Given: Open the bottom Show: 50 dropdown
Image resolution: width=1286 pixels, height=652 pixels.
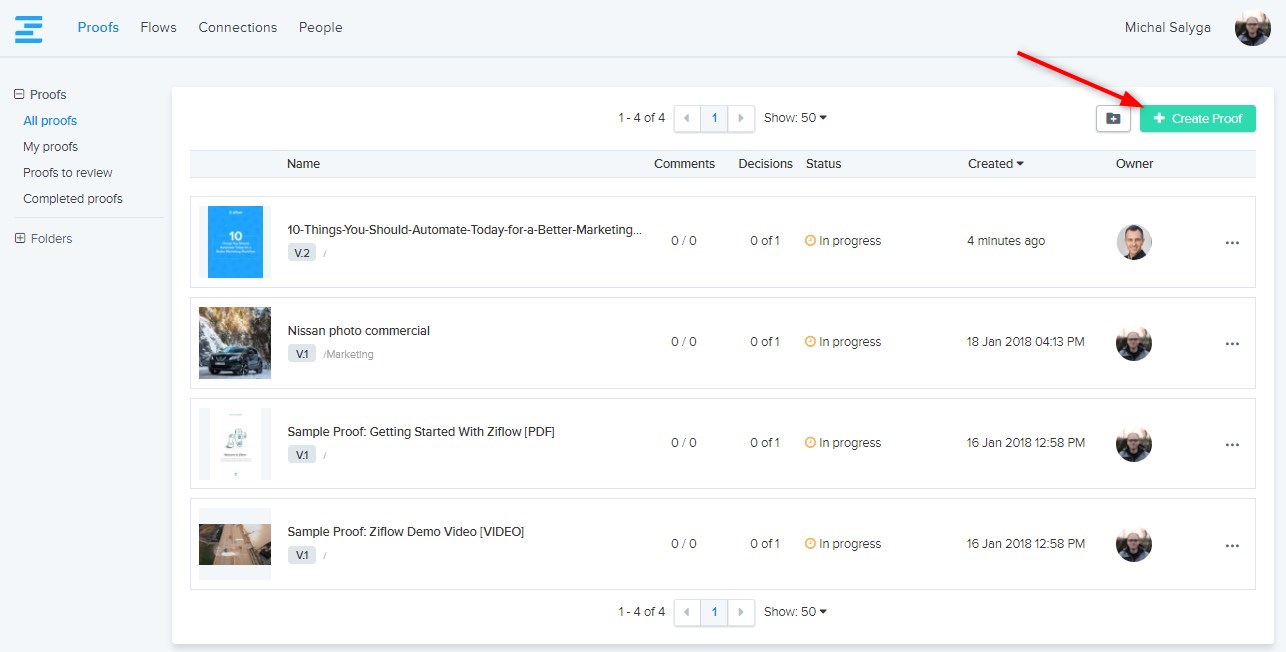Looking at the screenshot, I should 795,612.
